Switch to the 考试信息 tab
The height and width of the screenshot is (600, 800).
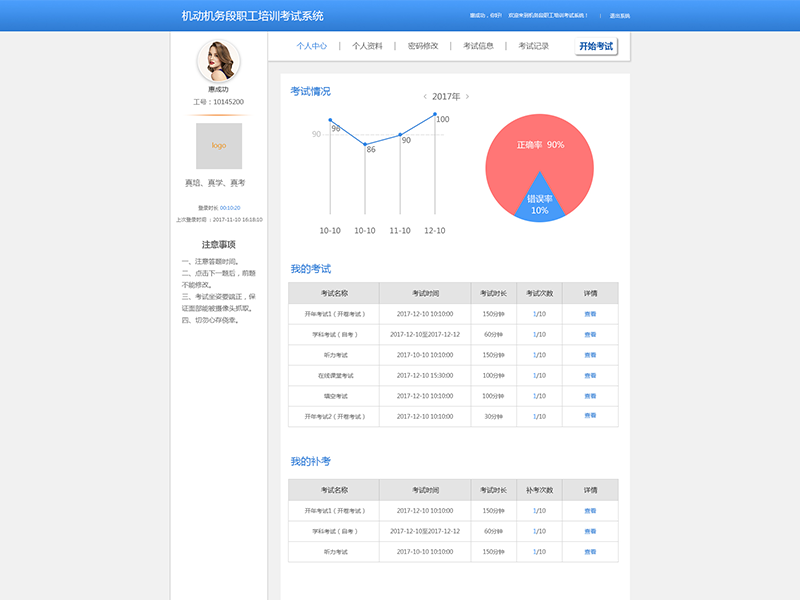tap(478, 46)
